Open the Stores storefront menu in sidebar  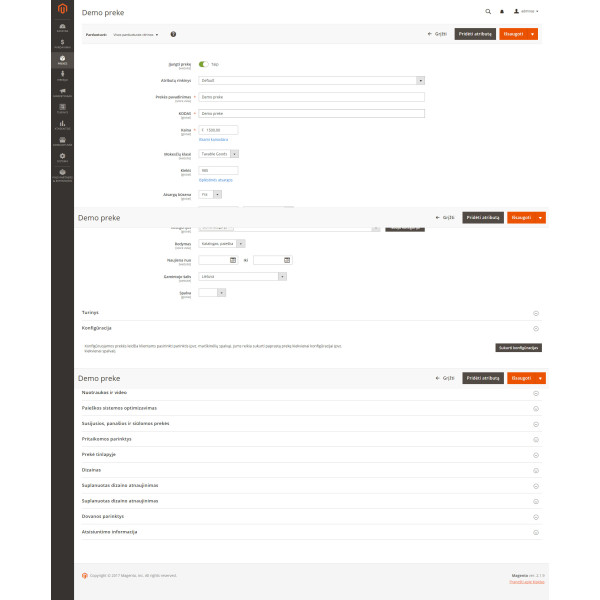point(62,142)
